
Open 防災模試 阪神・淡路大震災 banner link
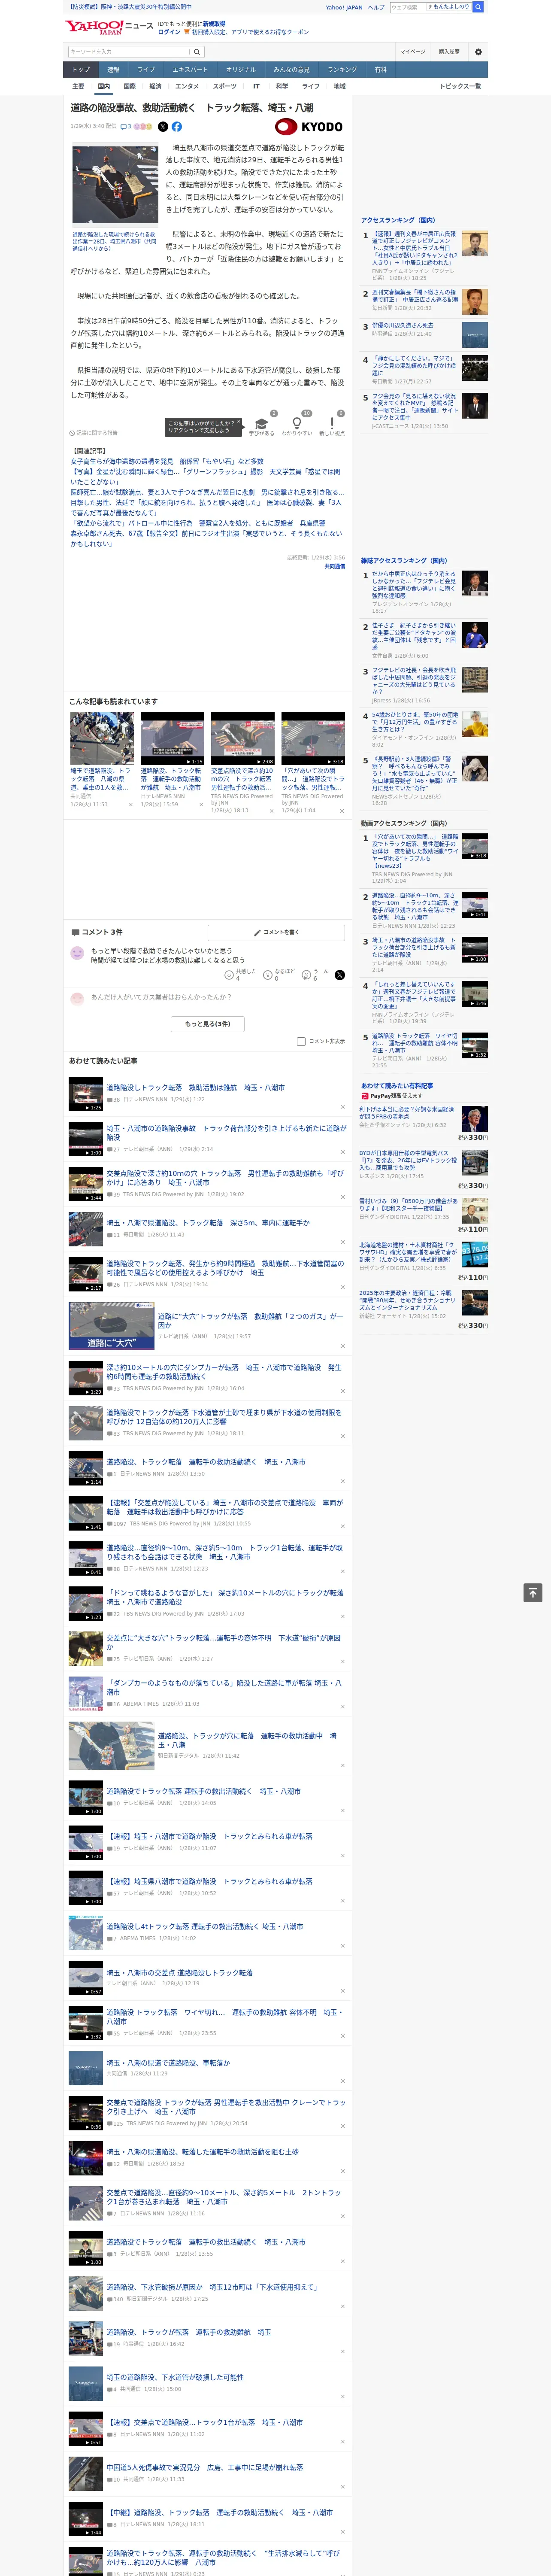pos(129,7)
